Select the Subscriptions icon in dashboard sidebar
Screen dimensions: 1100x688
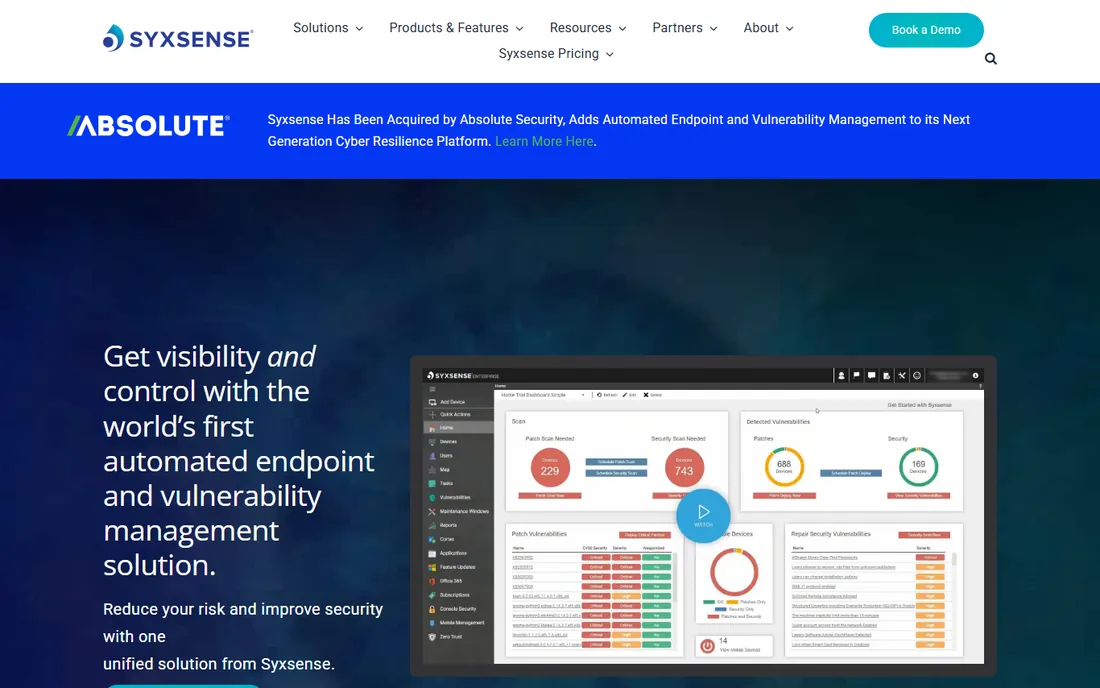click(432, 595)
